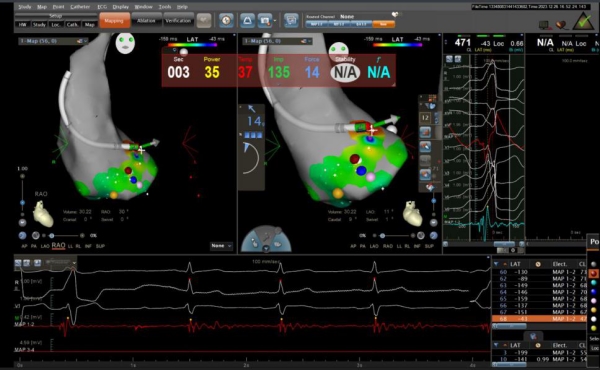Open the left 1-Map selector dropdown

[x=54, y=41]
